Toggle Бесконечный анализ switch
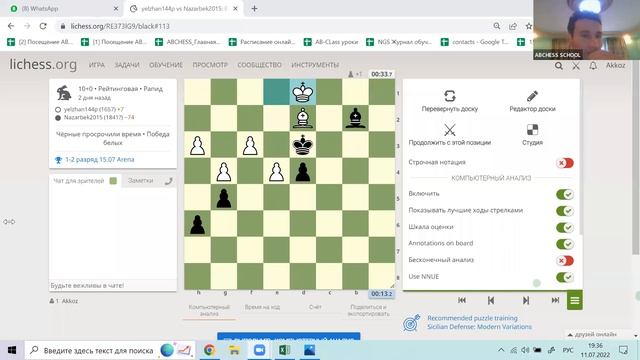This screenshot has height=360, width=640. click(565, 260)
